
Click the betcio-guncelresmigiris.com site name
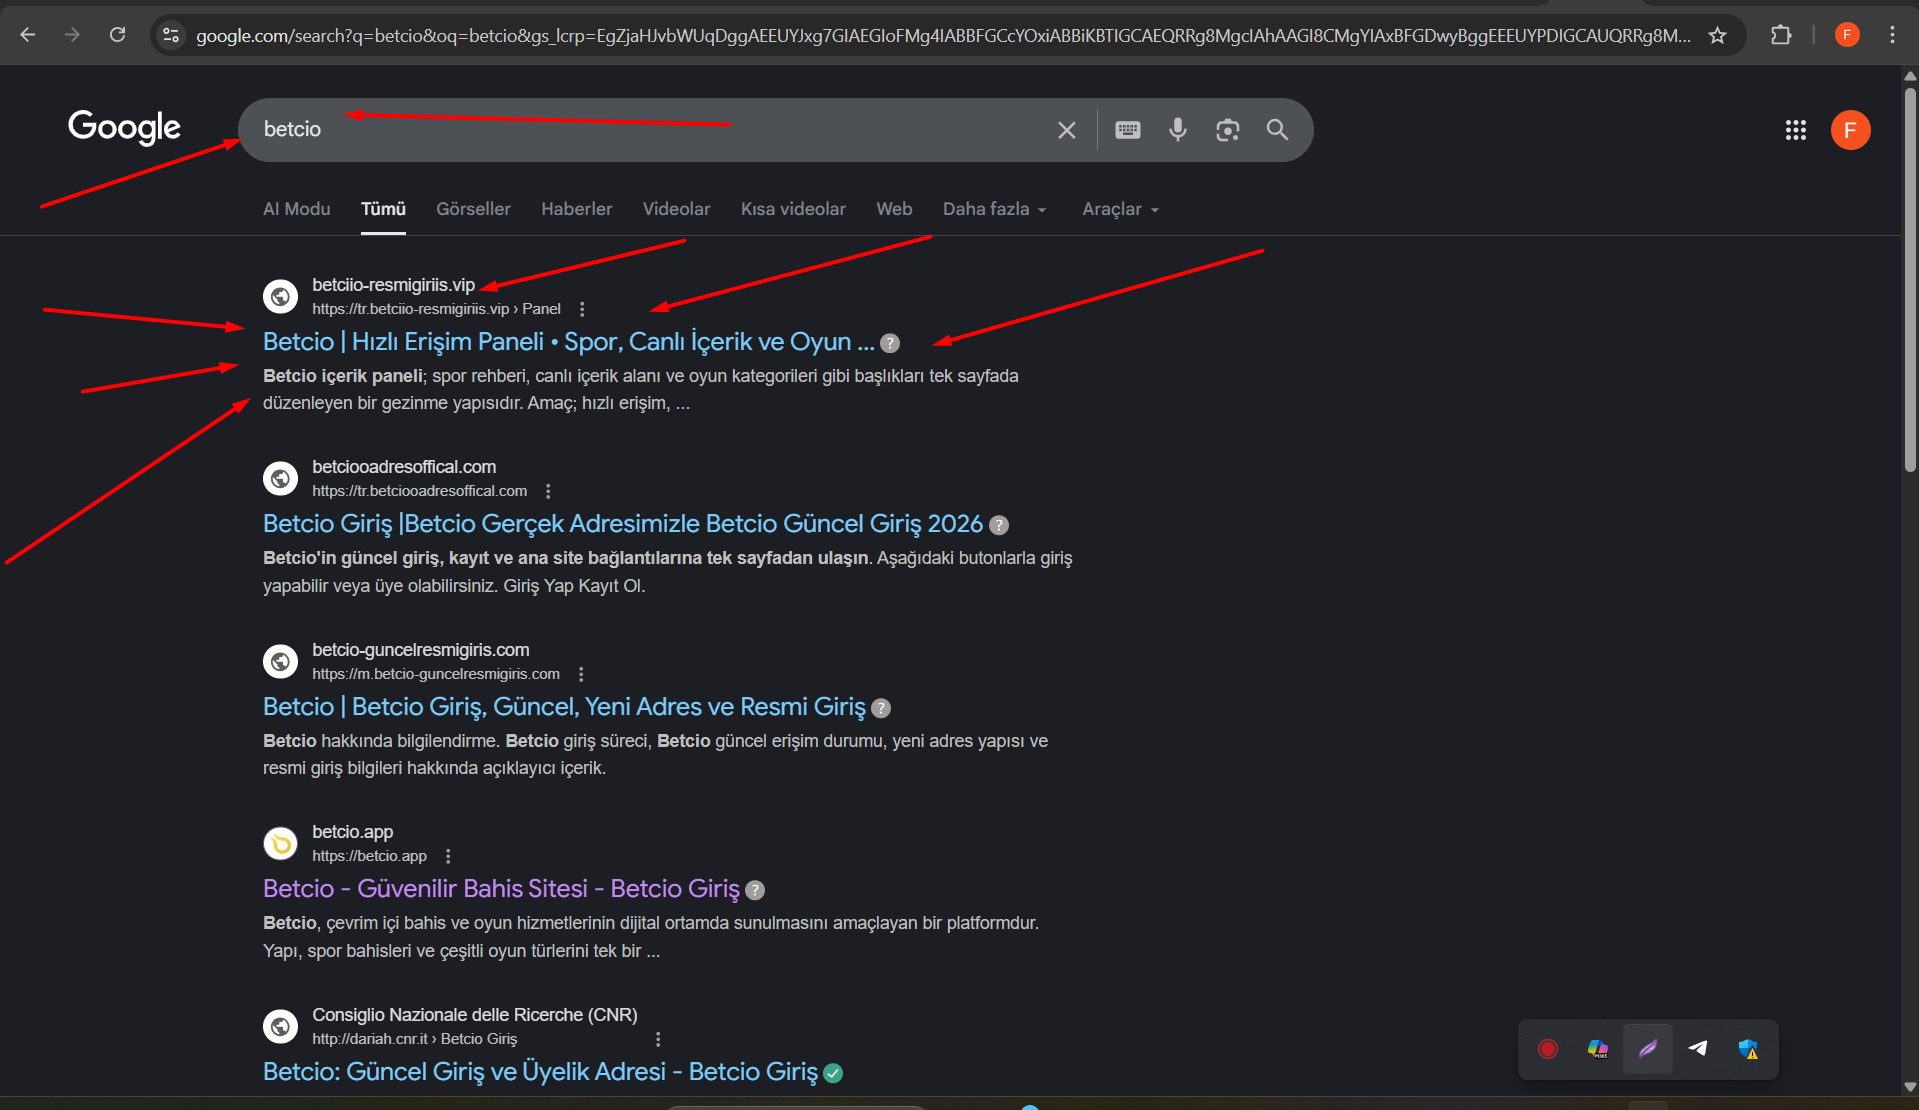point(421,650)
